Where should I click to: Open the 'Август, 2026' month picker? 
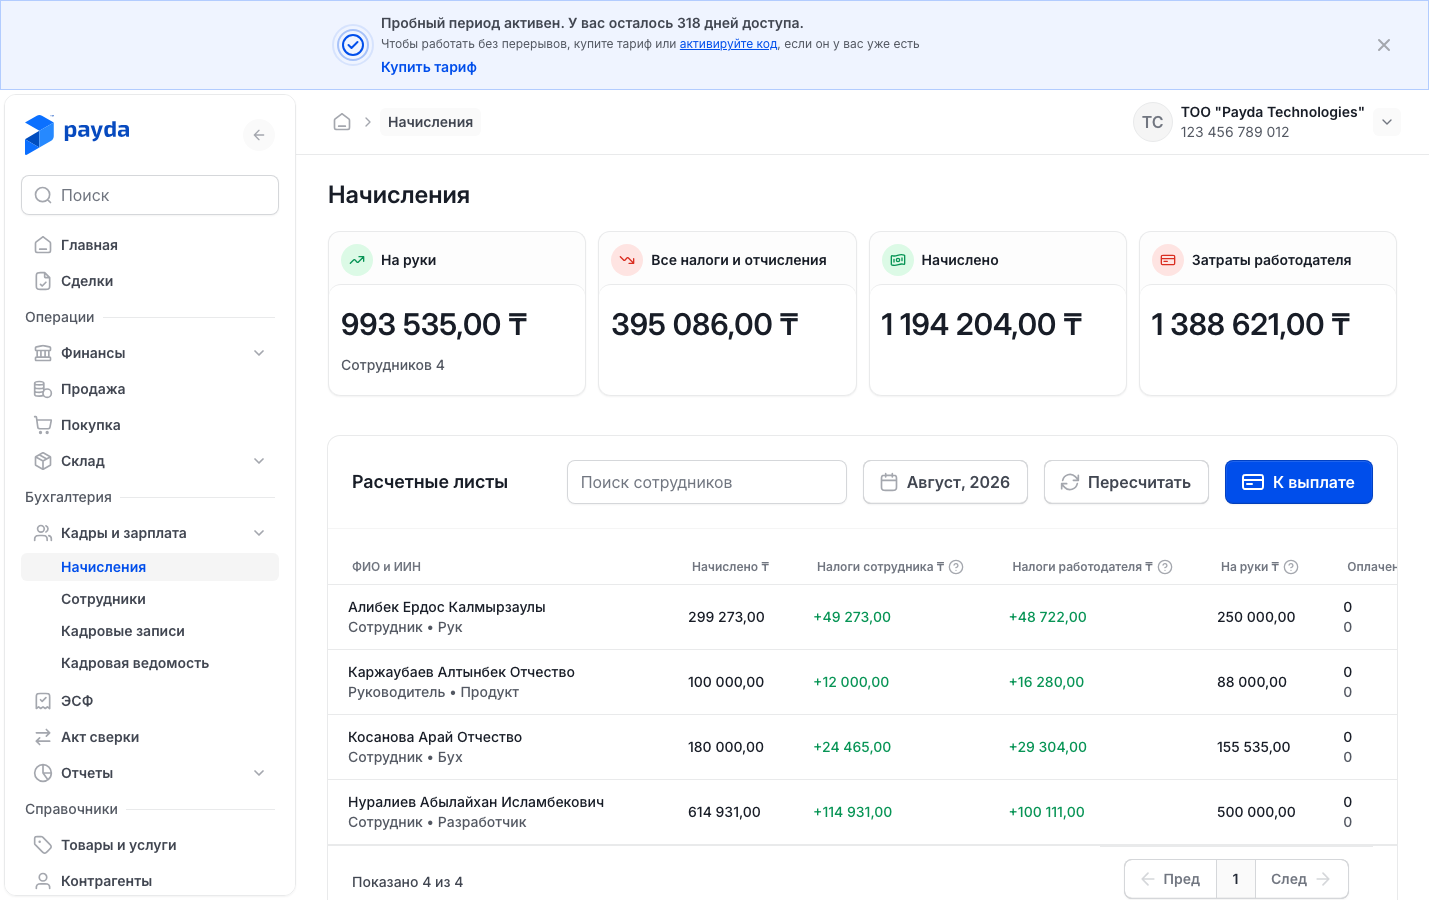coord(945,482)
